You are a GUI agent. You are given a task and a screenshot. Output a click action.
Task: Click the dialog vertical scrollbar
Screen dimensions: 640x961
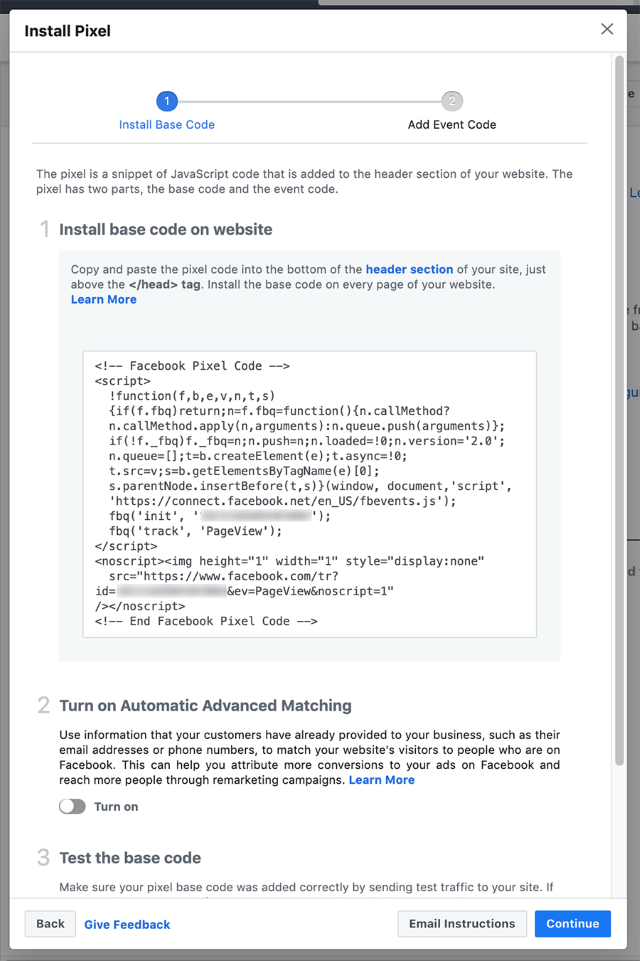tap(619, 411)
